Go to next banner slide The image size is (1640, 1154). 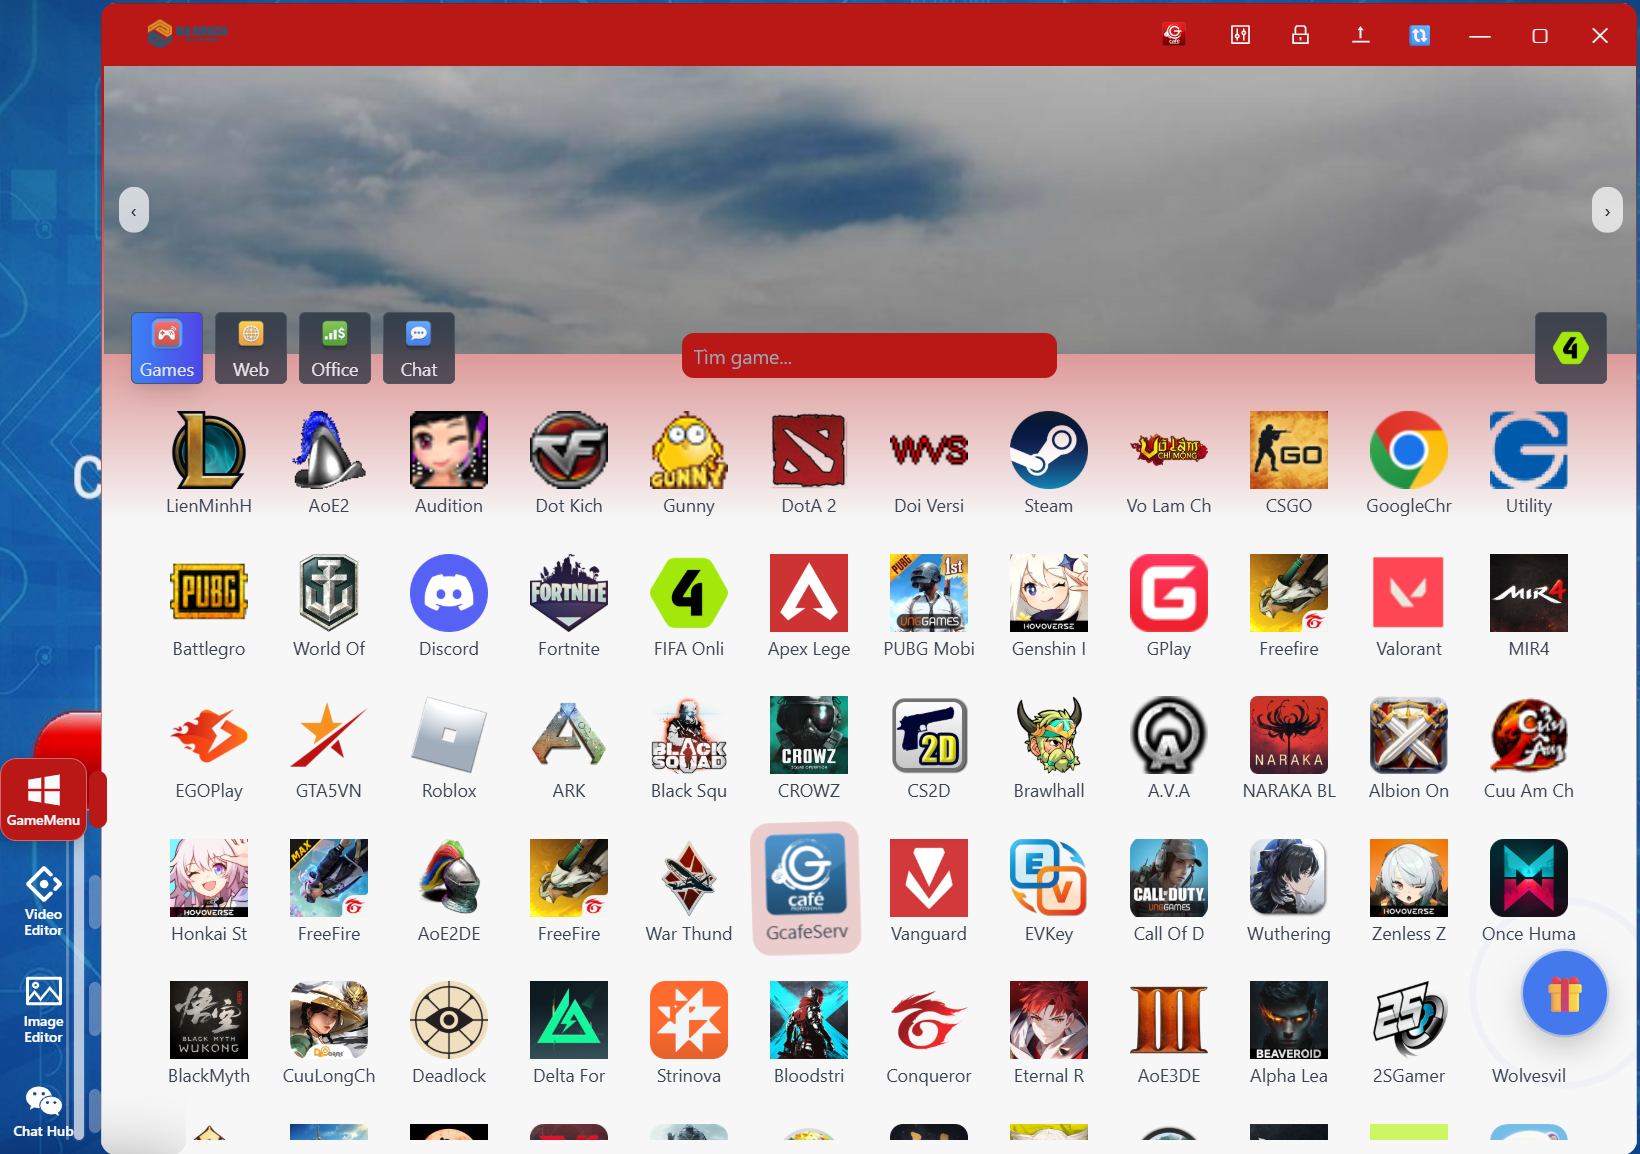pyautogui.click(x=1607, y=211)
